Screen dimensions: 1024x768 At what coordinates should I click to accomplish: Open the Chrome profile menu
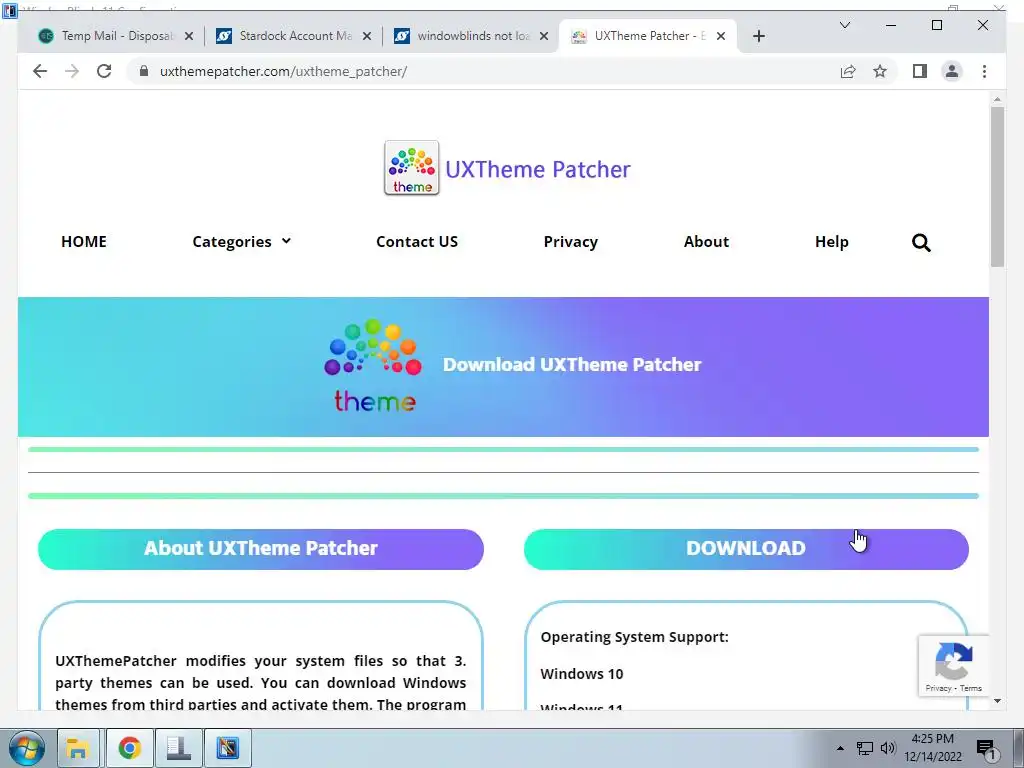[x=952, y=71]
